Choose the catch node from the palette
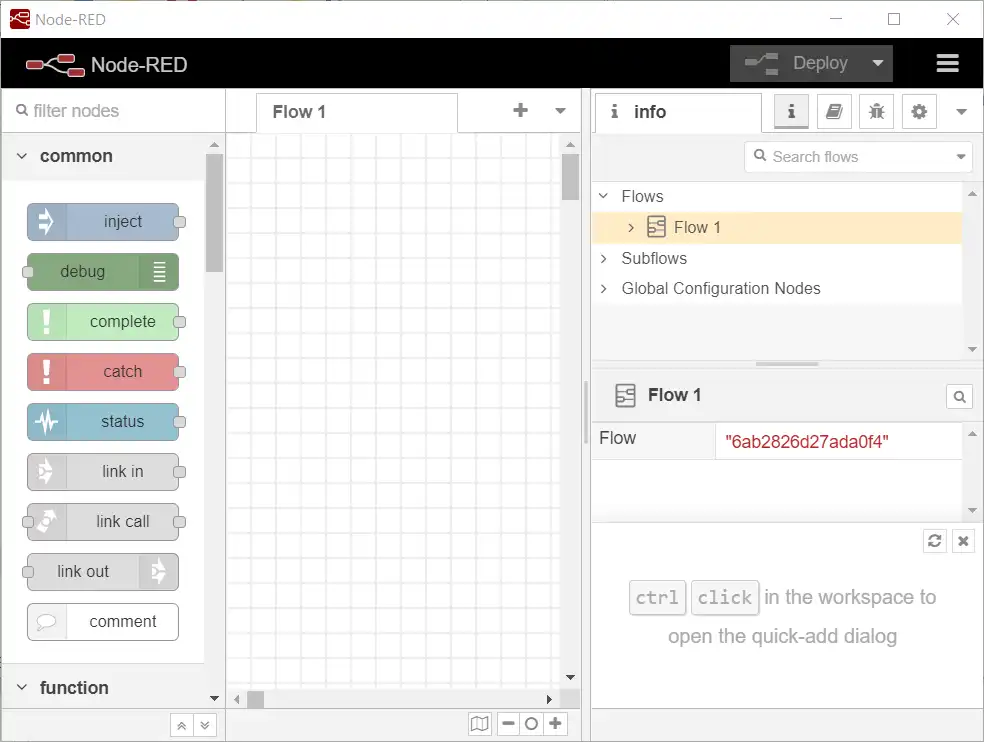 coord(103,372)
